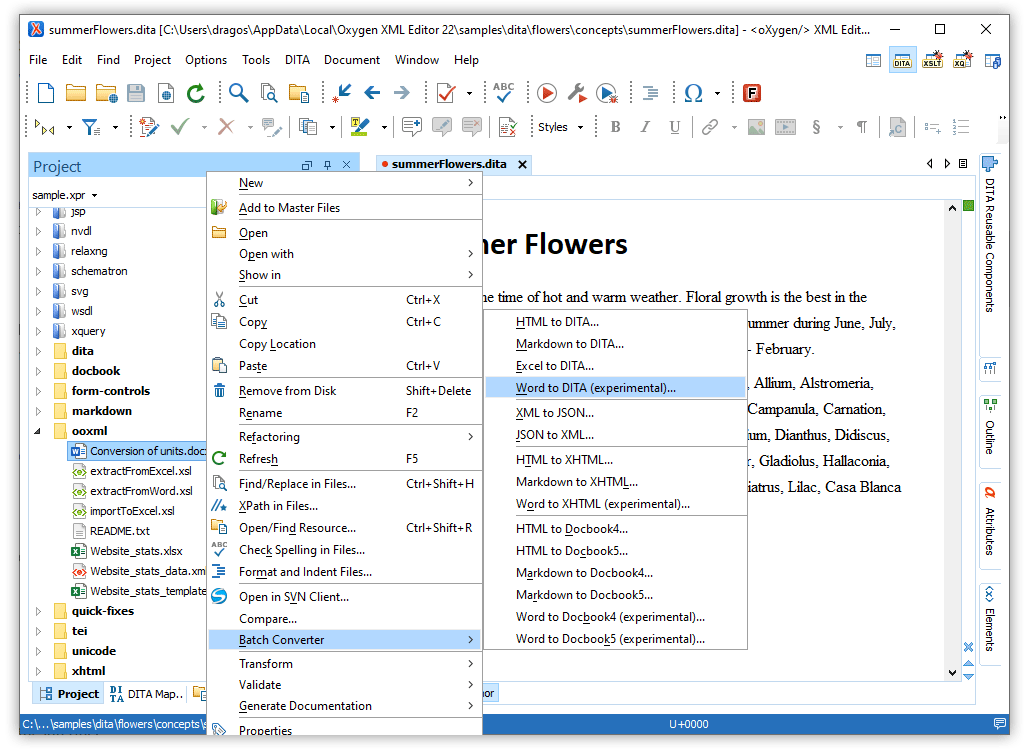The height and width of the screenshot is (750, 1030).
Task: Toggle track changes pencil icon
Action: [149, 127]
